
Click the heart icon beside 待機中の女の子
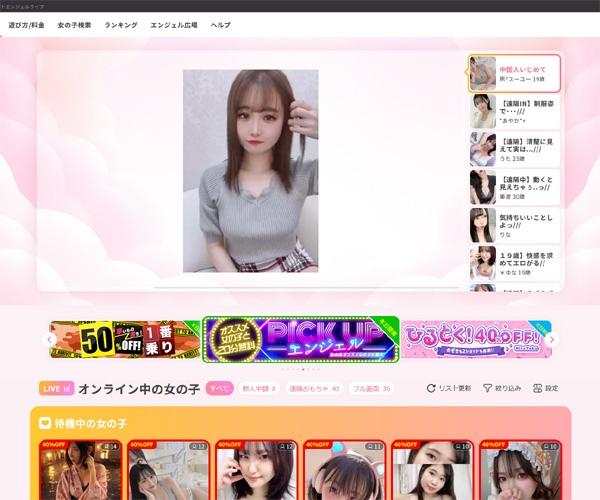45,423
